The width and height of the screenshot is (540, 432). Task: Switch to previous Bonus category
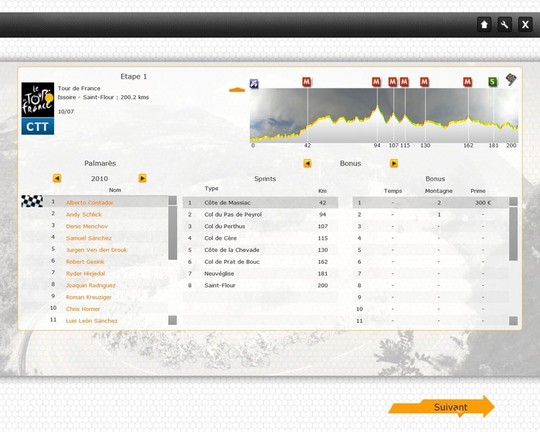308,163
